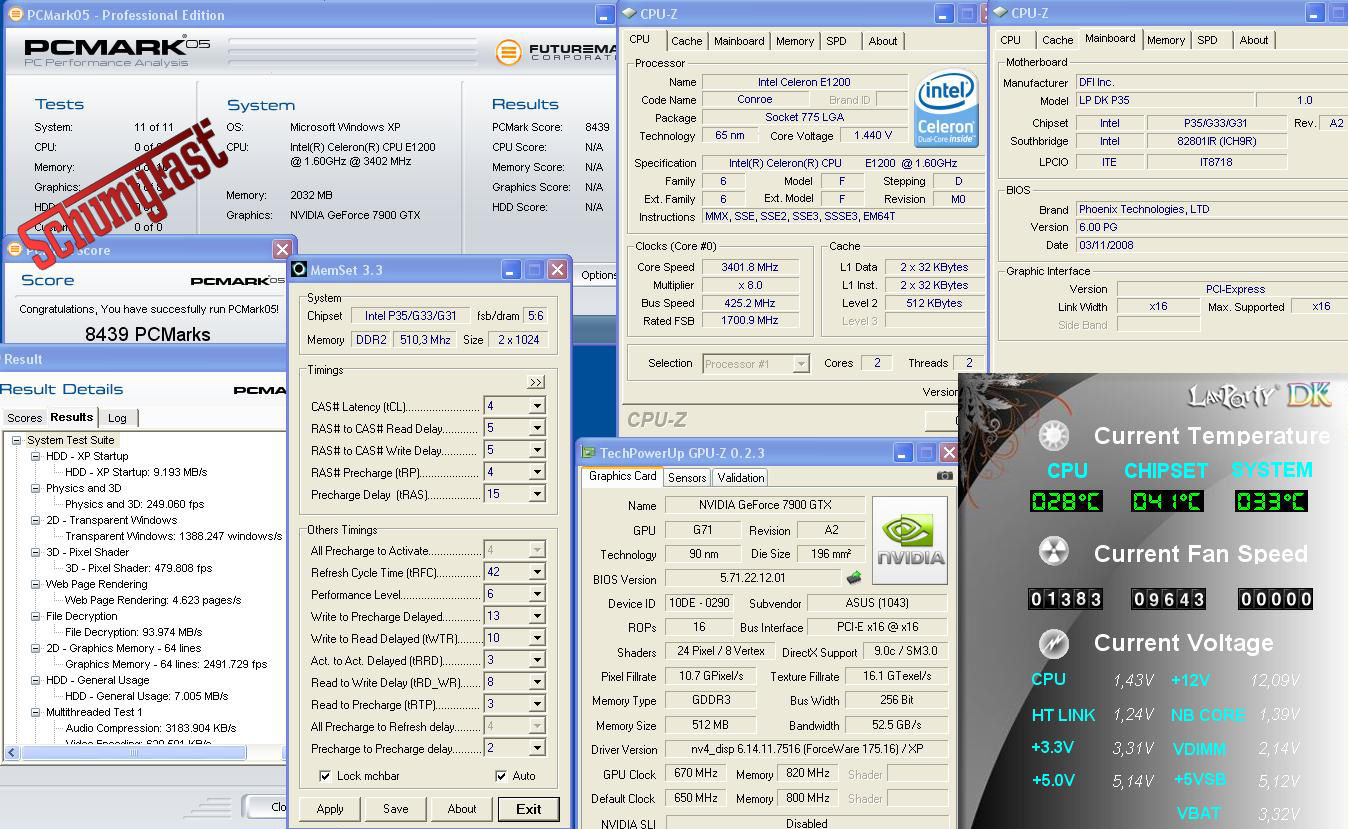Viewport: 1348px width, 829px height.
Task: Switch to GPU-Z Sensors tab
Action: pos(687,478)
